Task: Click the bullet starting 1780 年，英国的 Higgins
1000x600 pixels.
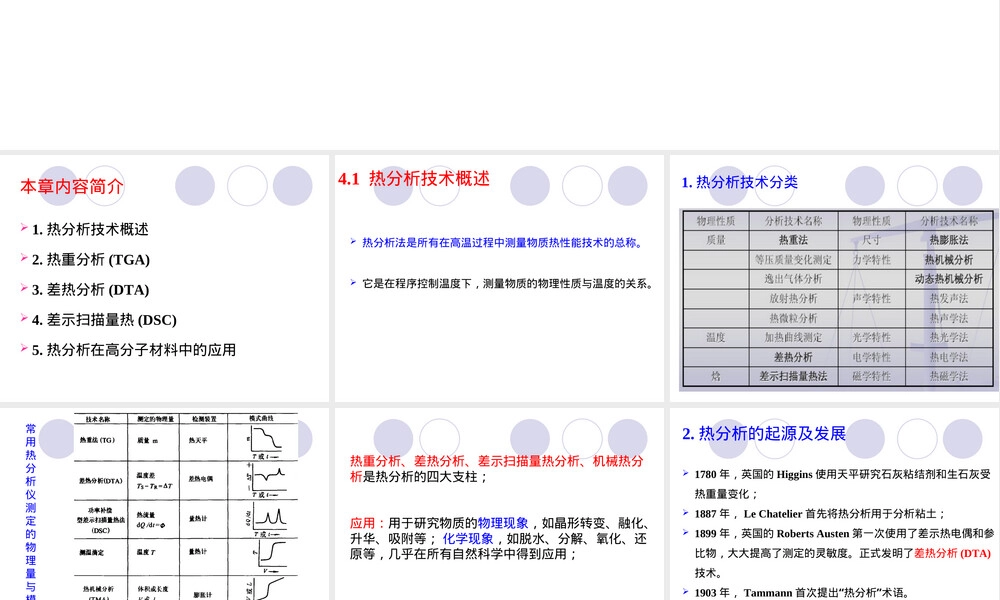Action: [x=842, y=484]
